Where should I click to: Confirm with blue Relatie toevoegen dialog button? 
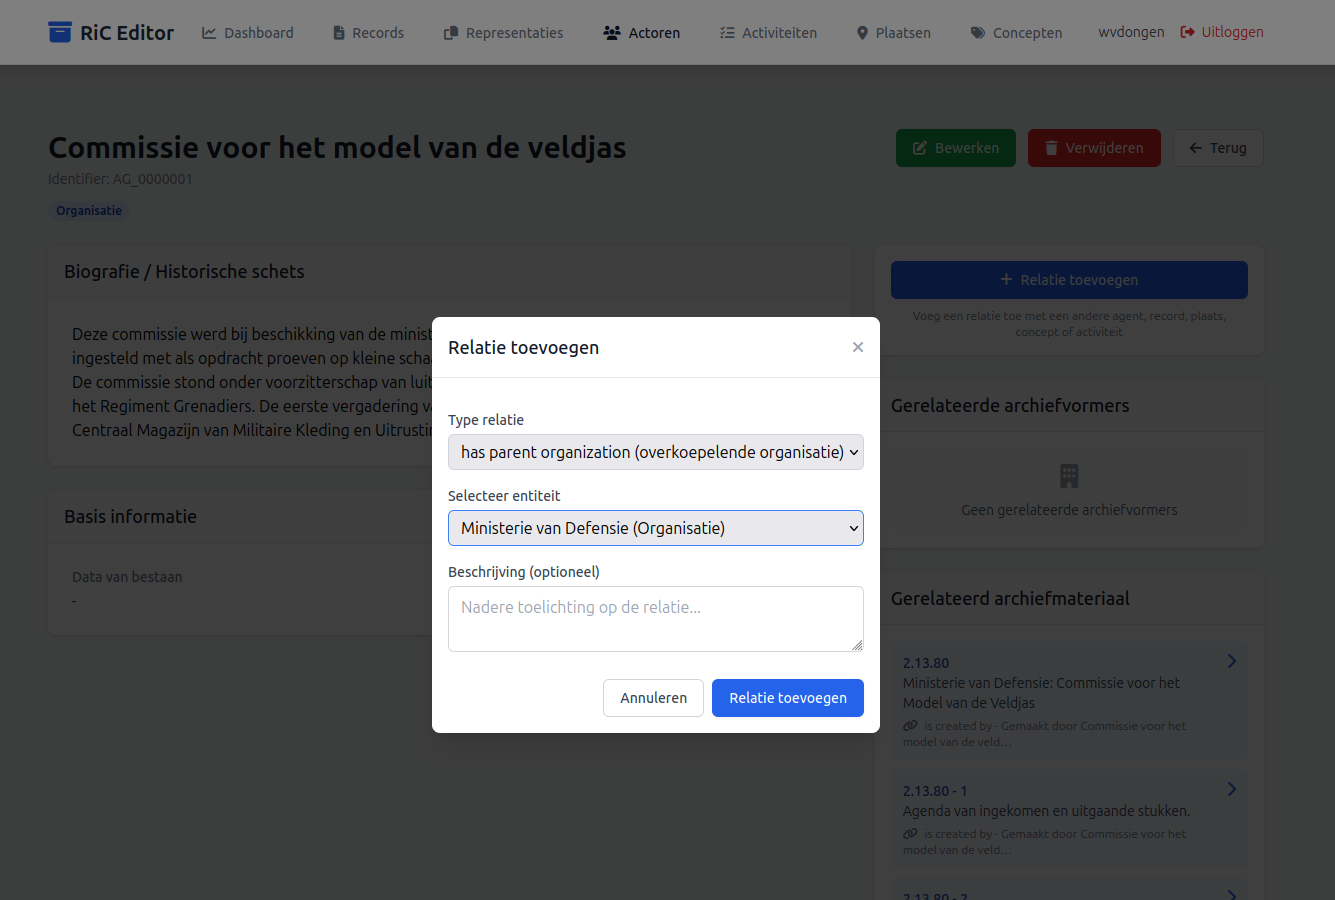(788, 698)
